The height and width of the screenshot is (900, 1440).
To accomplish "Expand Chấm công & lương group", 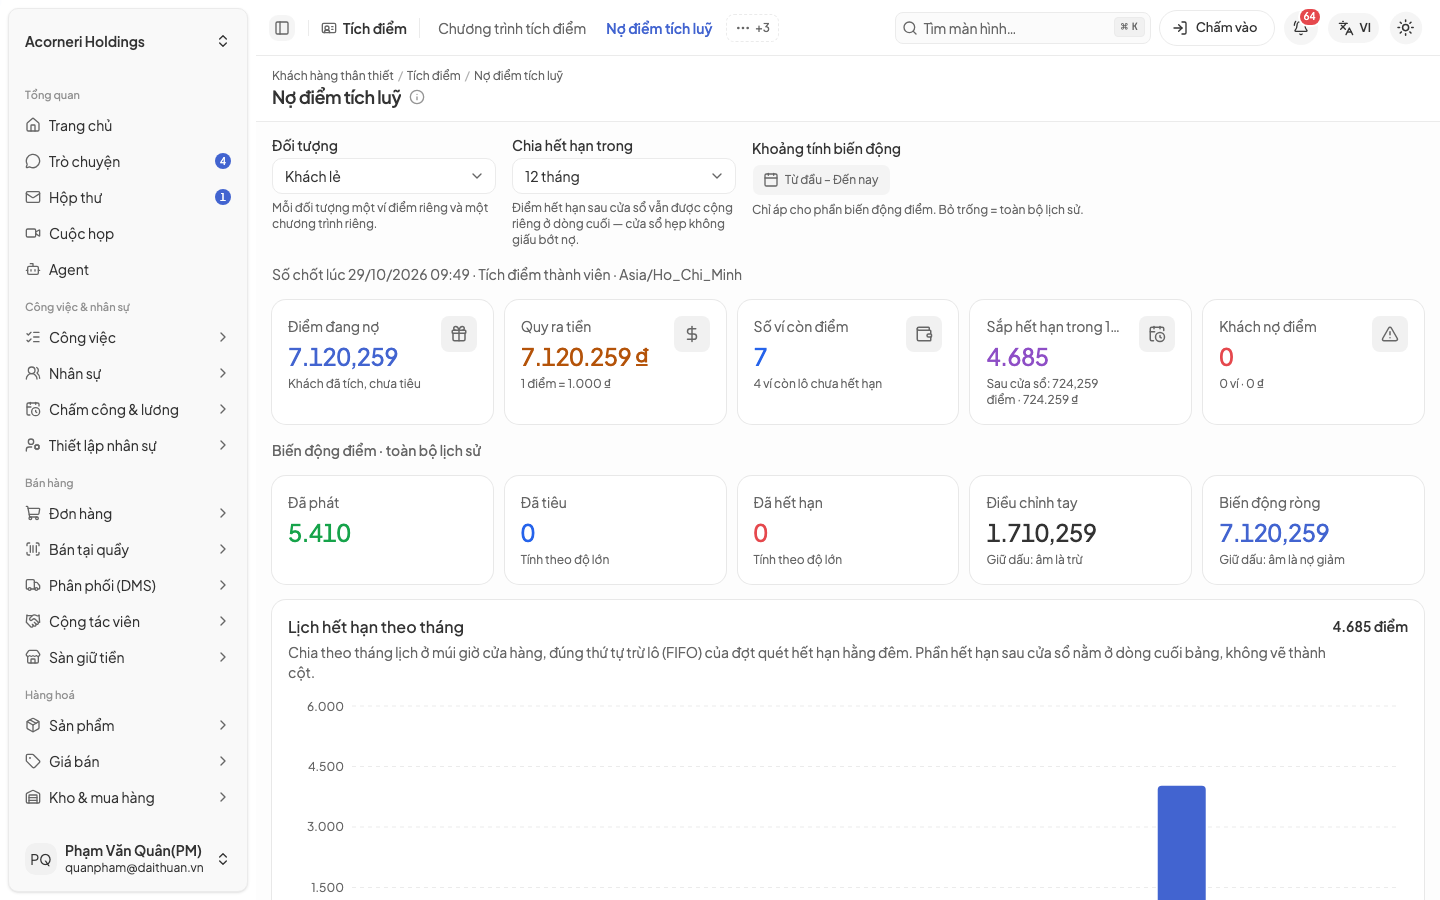I will [128, 410].
